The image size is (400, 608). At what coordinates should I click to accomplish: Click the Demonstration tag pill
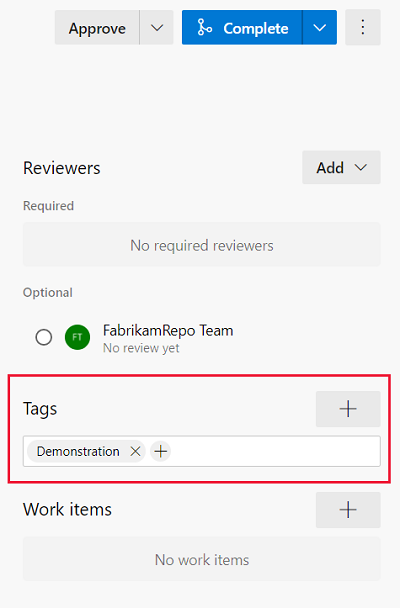pos(86,451)
